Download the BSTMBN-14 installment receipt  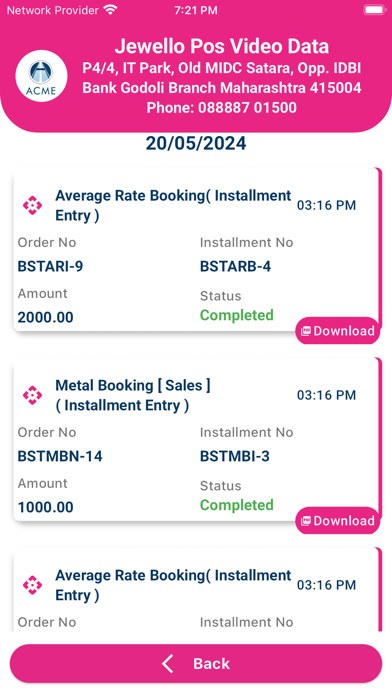pyautogui.click(x=338, y=521)
